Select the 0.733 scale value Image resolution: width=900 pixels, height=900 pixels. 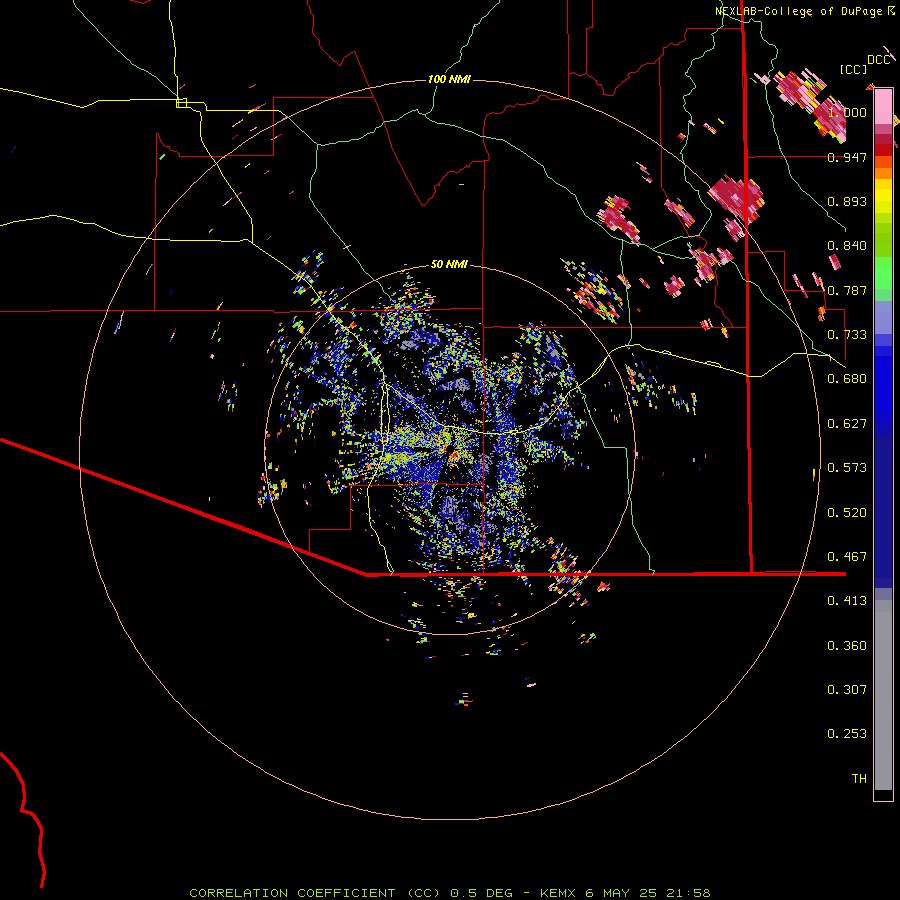847,335
